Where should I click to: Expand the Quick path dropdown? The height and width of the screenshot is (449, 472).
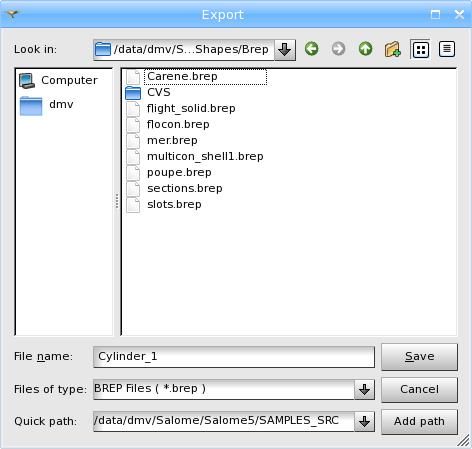coord(364,421)
